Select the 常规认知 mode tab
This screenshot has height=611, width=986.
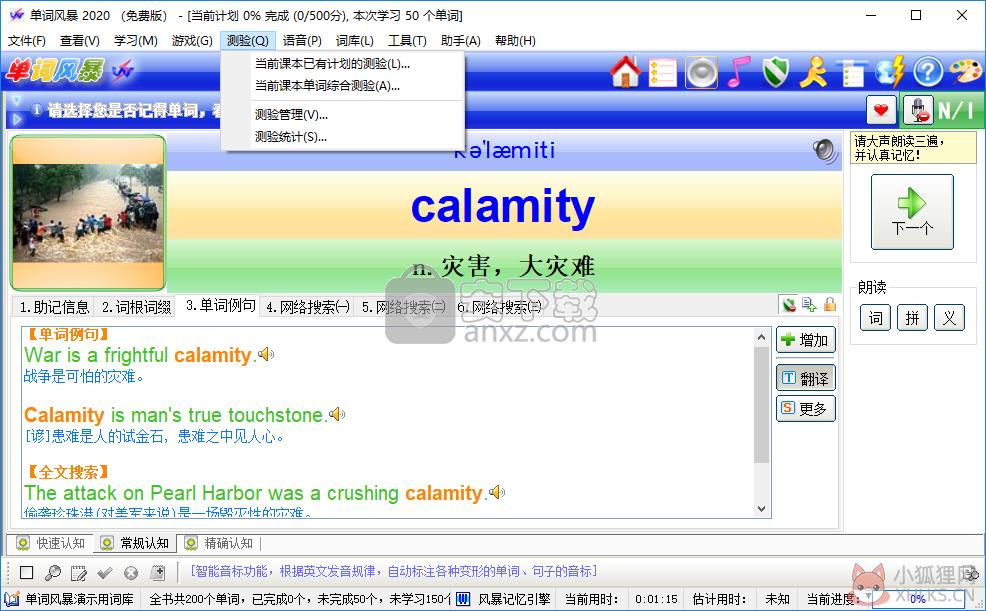click(x=136, y=543)
